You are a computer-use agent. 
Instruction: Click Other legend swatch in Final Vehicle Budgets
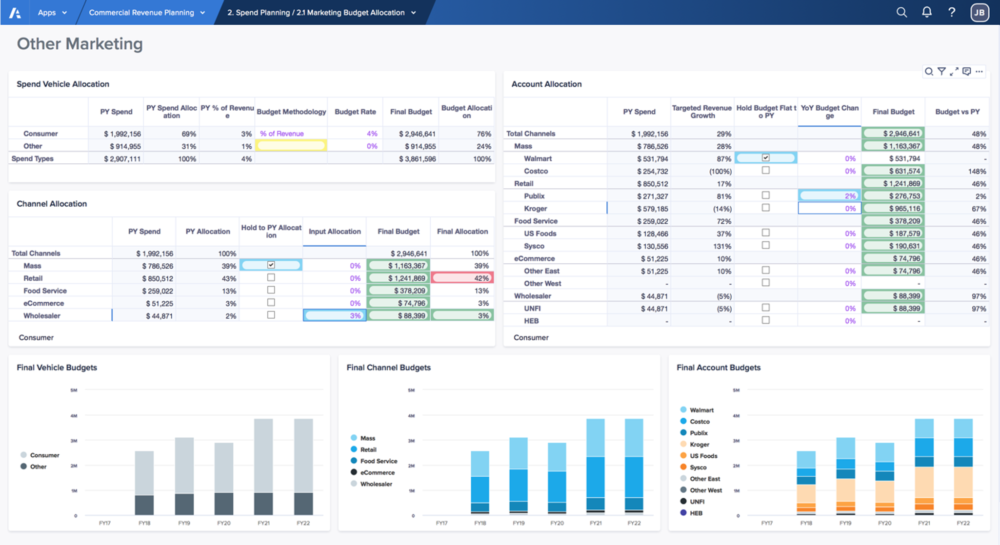coord(24,467)
